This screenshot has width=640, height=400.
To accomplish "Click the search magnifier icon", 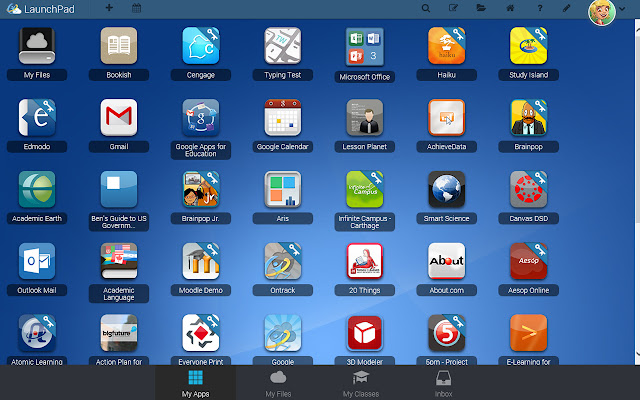I will click(x=426, y=8).
